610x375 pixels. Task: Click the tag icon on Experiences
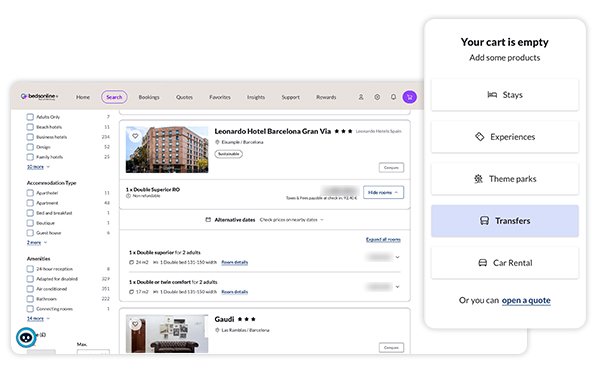click(x=480, y=137)
